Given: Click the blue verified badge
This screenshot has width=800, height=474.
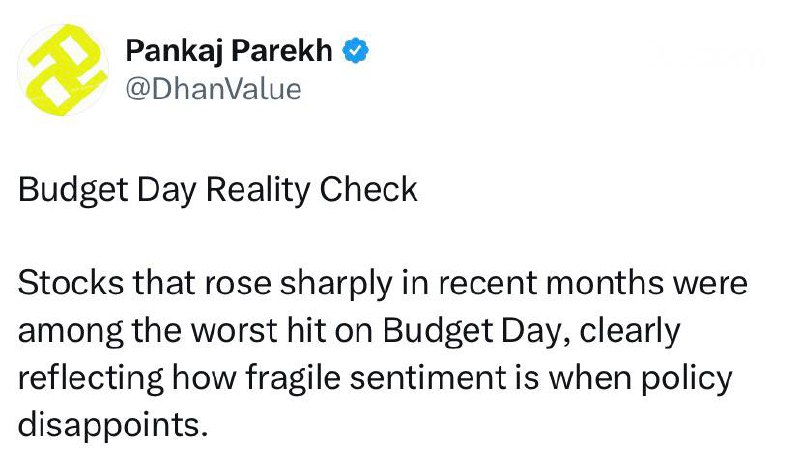Looking at the screenshot, I should point(356,51).
